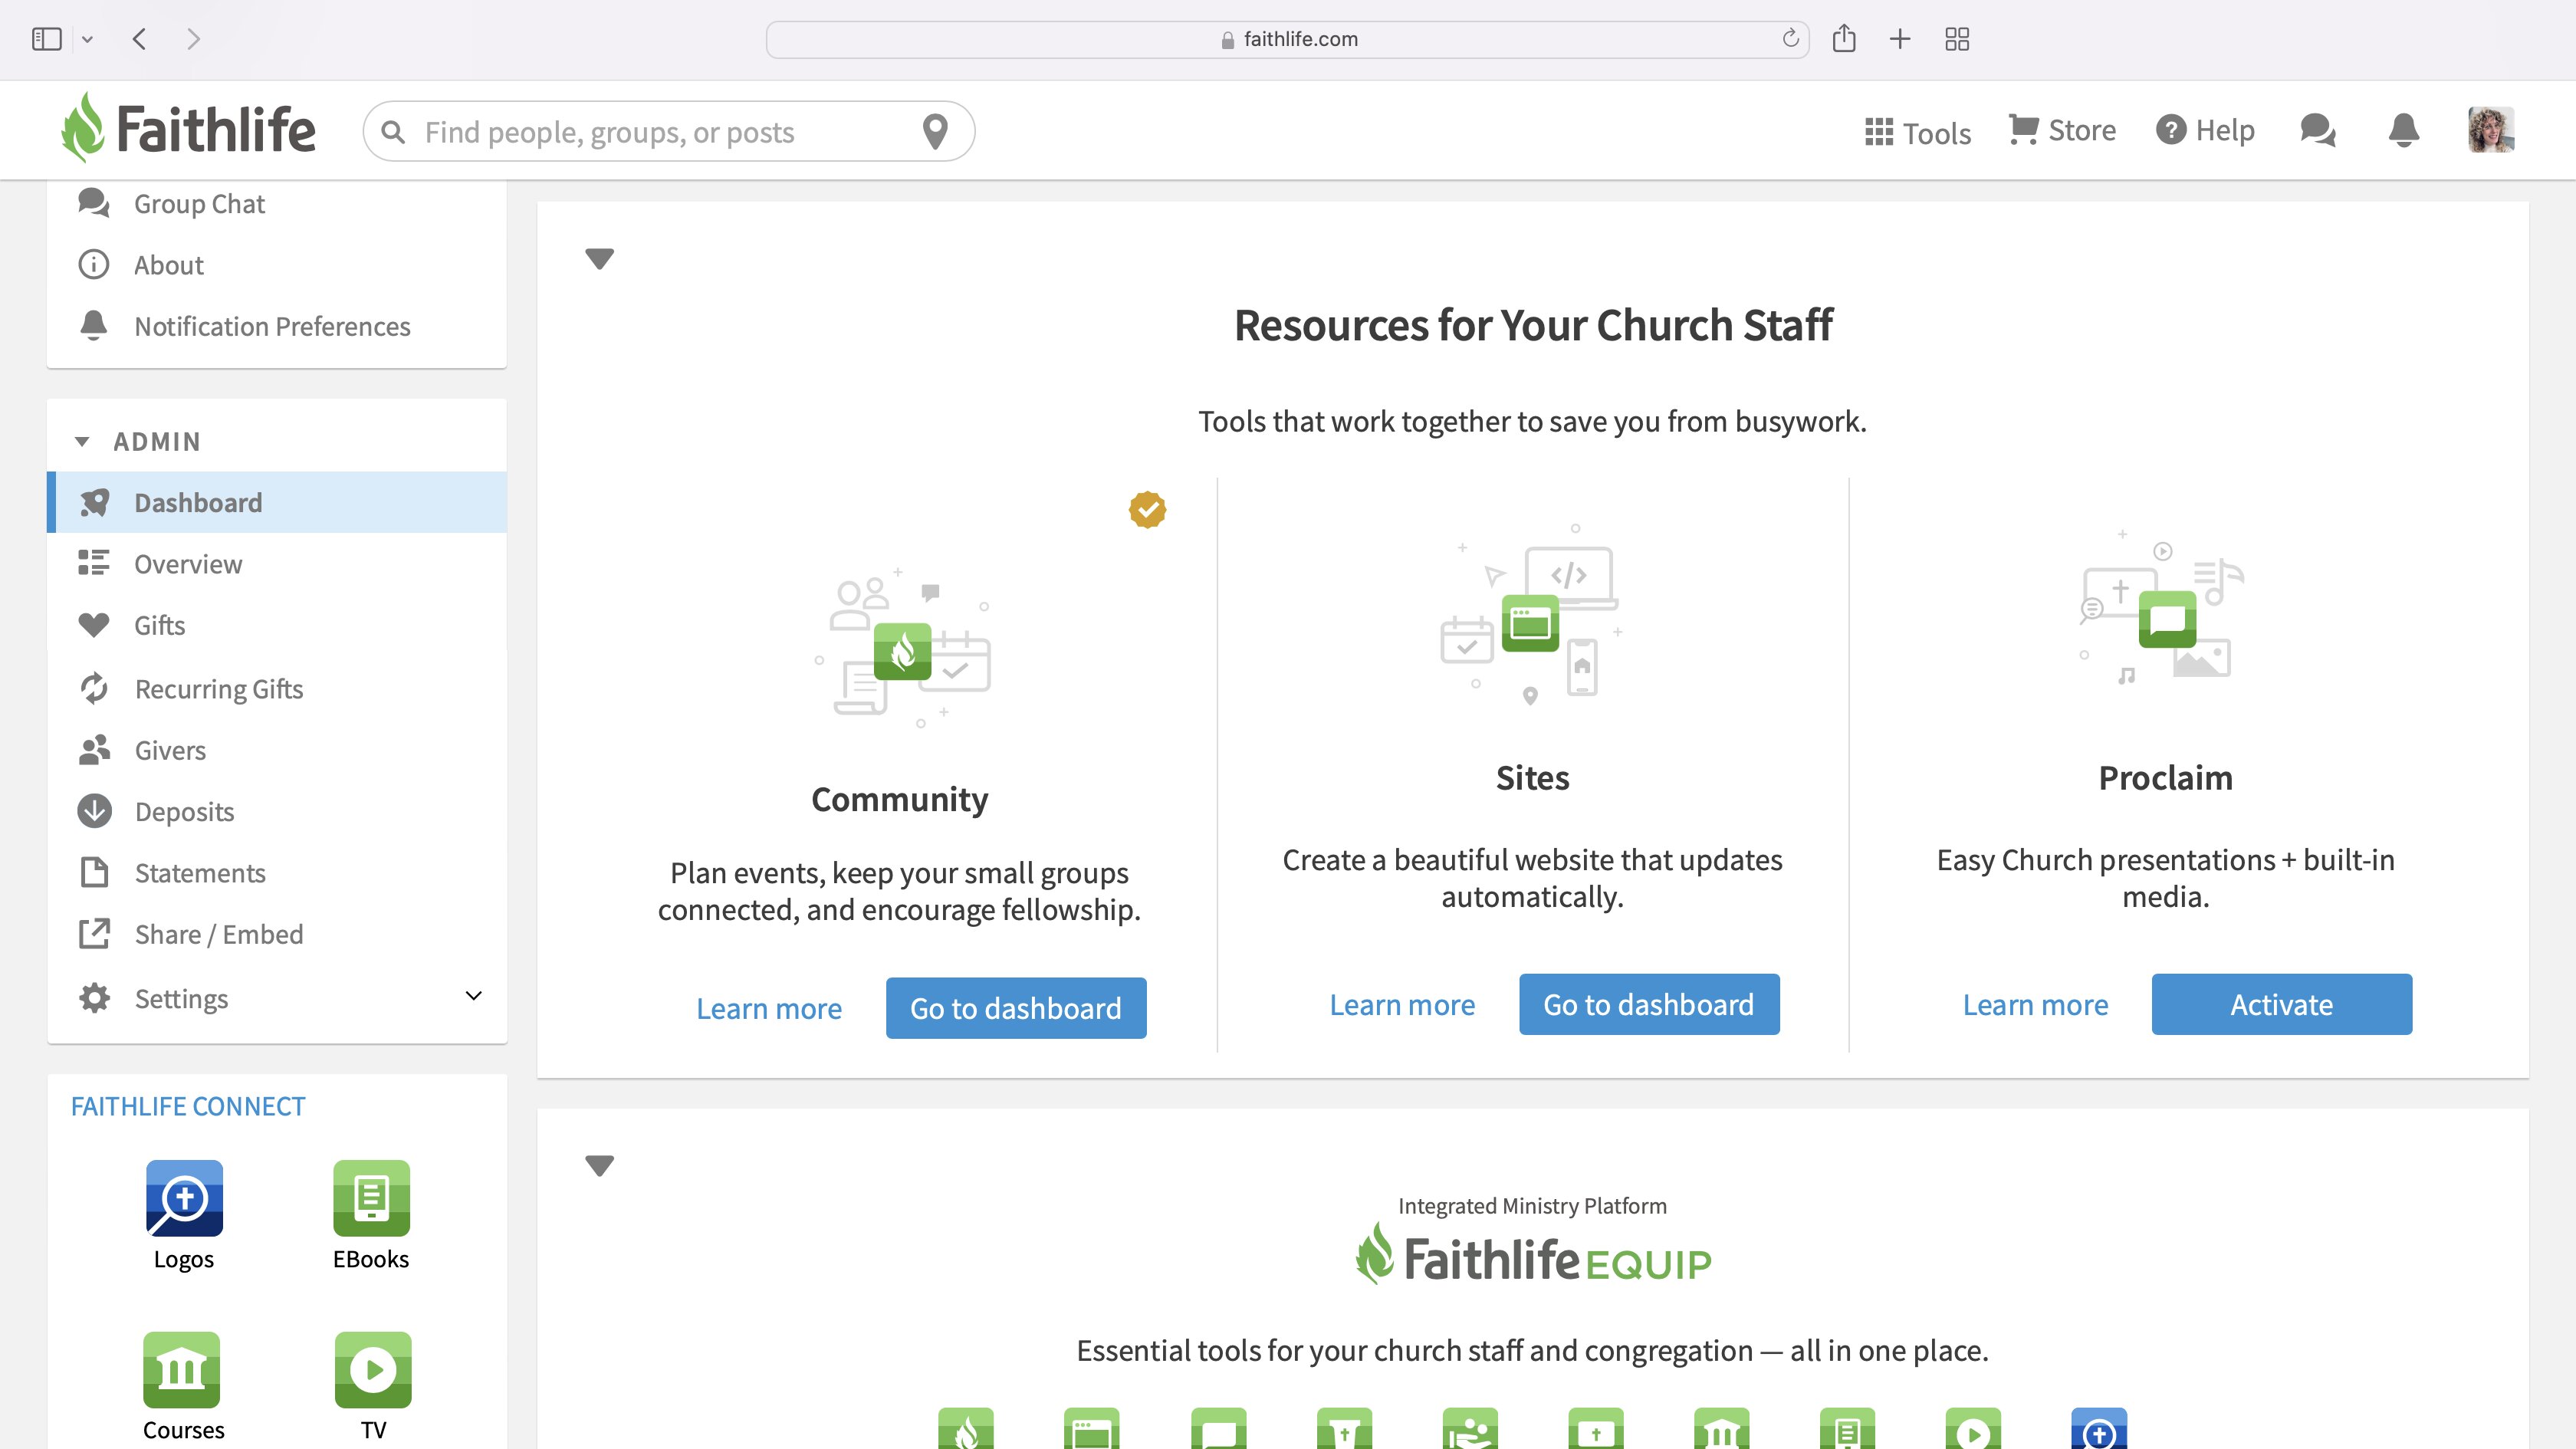The width and height of the screenshot is (2576, 1449).
Task: Expand the Settings submenu chevron
Action: 474,996
